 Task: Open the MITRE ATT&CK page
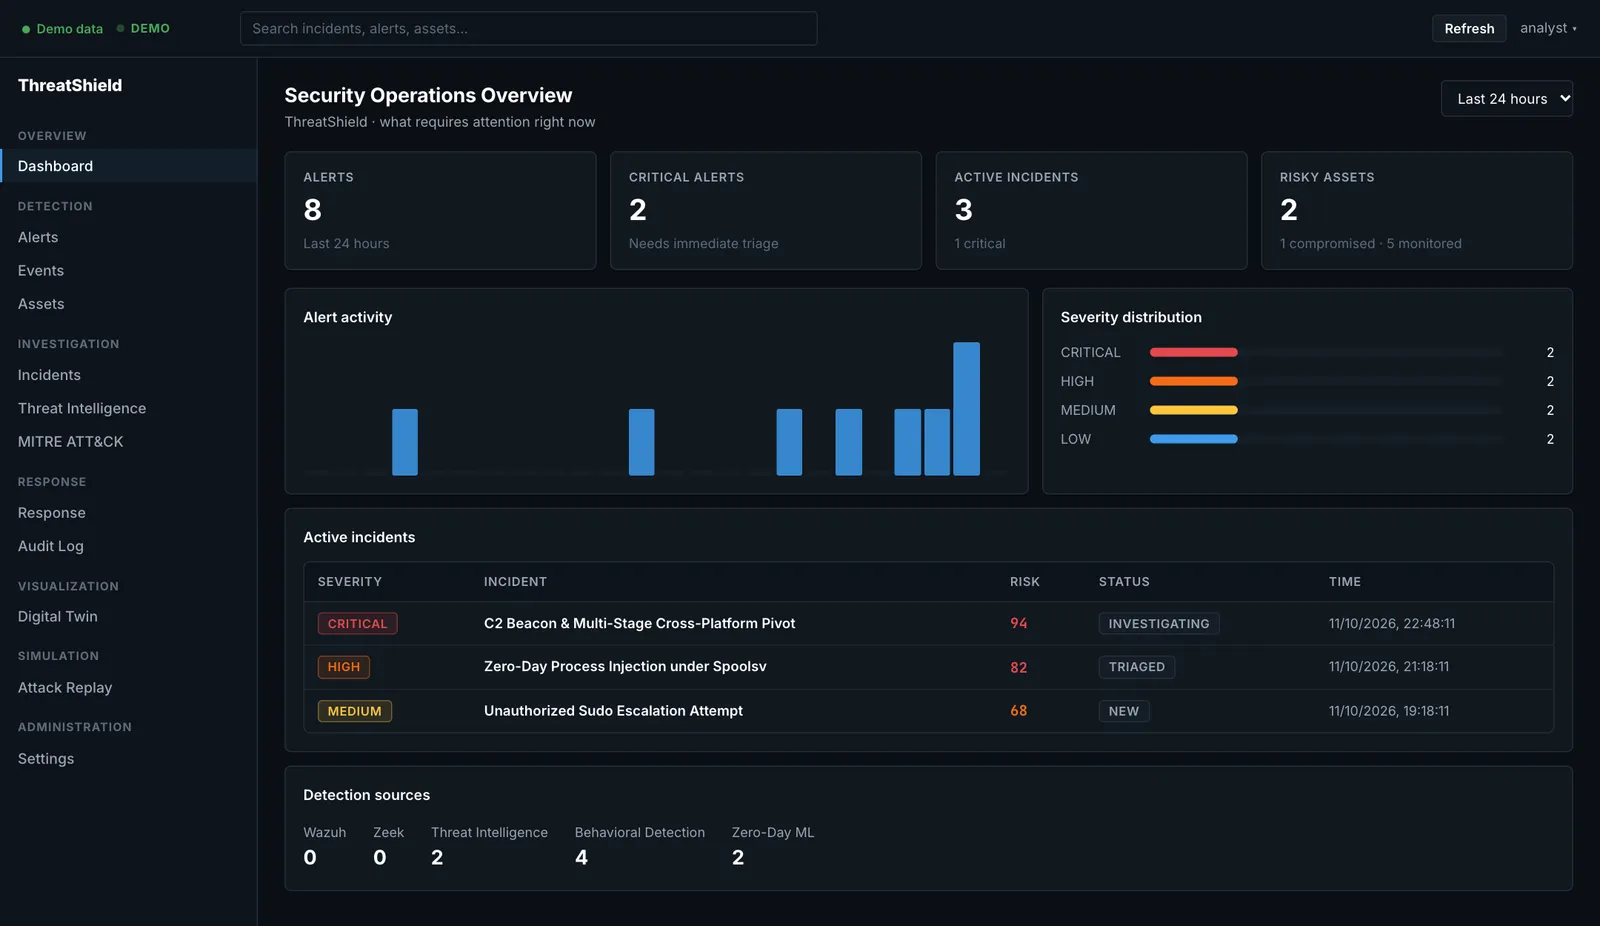(128, 442)
